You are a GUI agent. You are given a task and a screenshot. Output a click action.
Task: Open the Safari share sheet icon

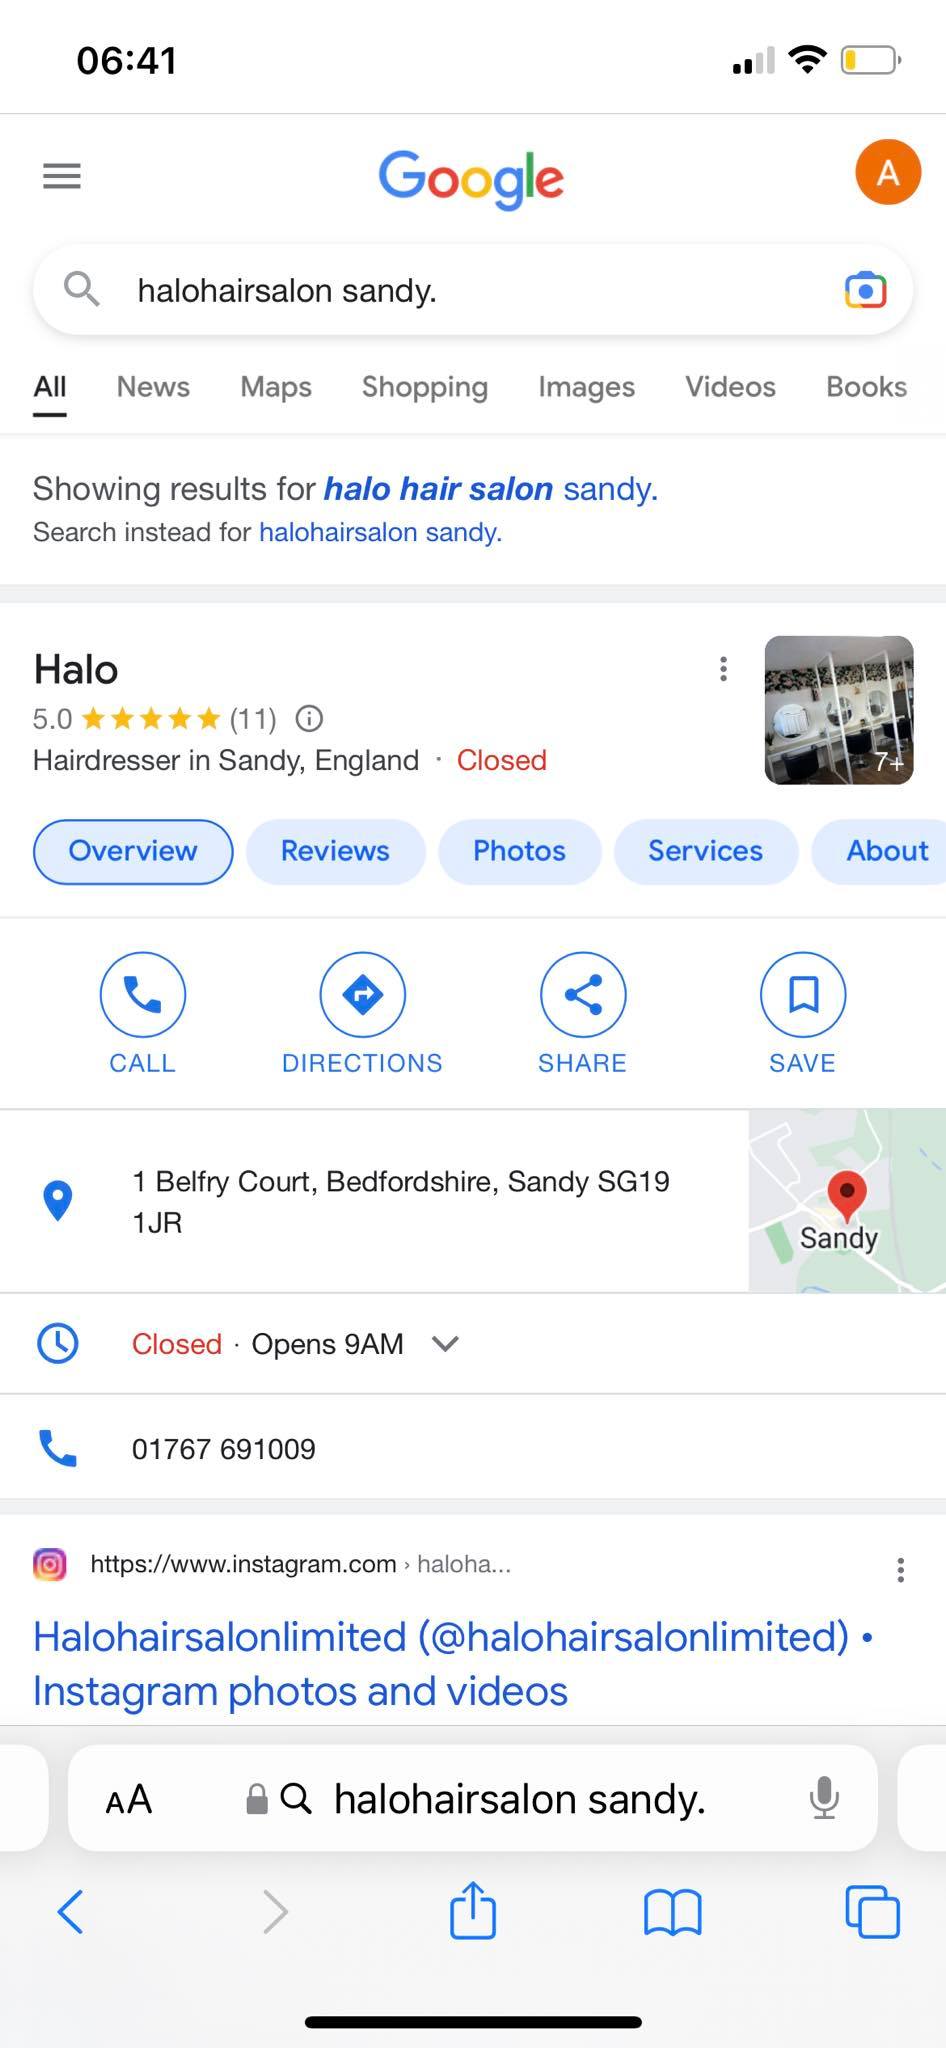coord(472,1911)
